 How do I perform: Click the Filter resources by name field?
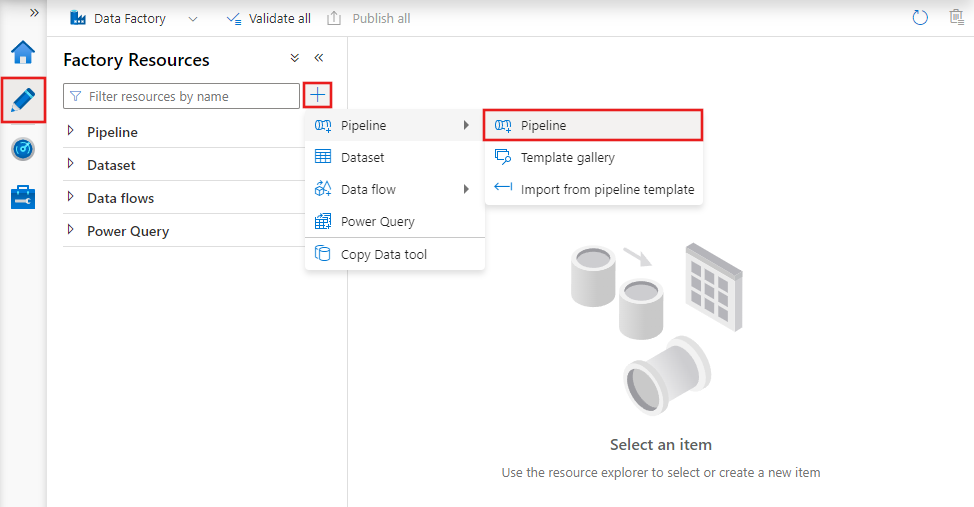click(181, 96)
